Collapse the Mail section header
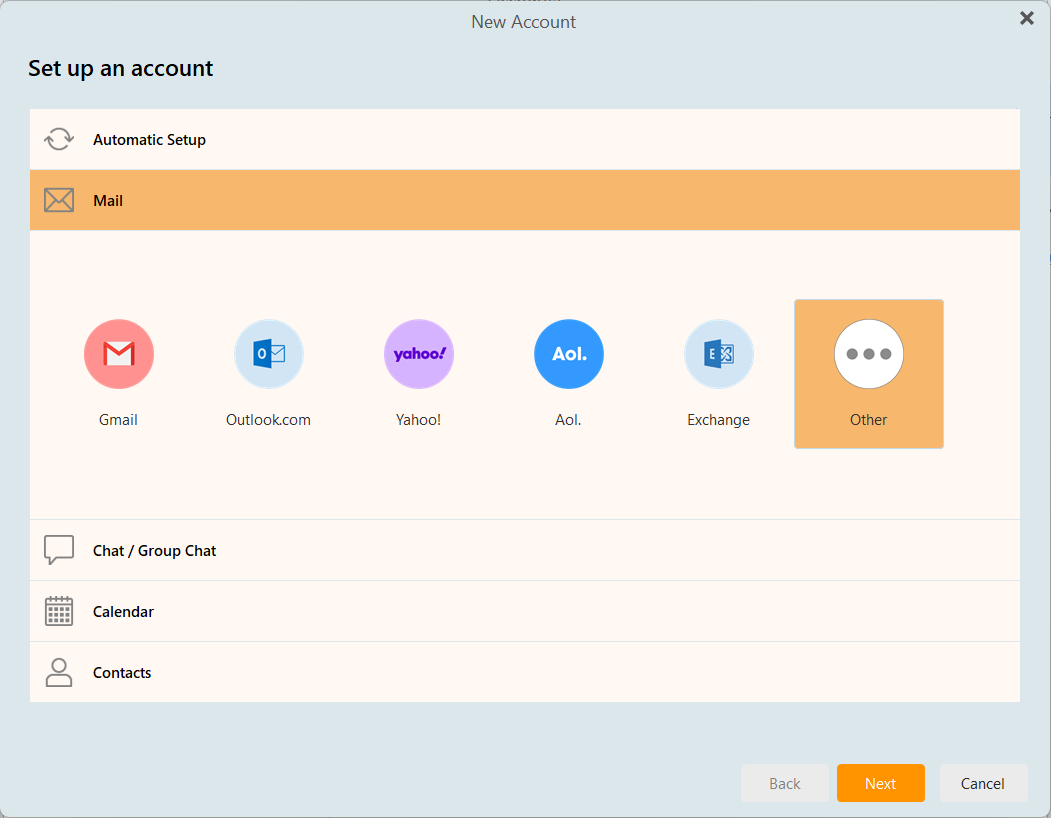Screen dimensions: 1051x818 coord(525,200)
